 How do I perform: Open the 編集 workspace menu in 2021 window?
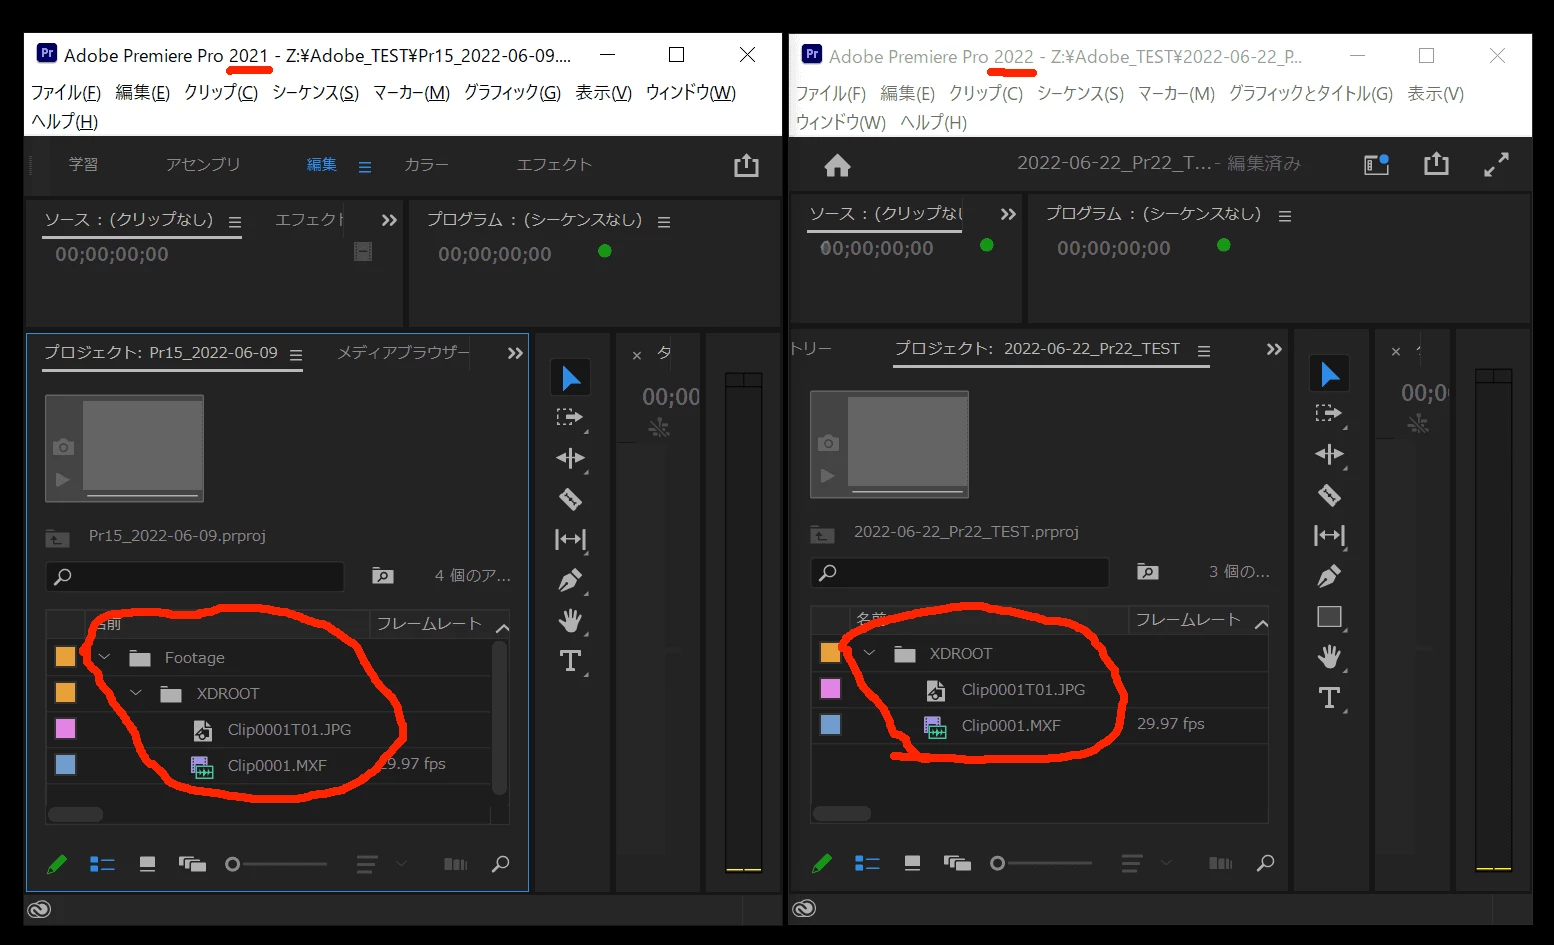tap(365, 167)
